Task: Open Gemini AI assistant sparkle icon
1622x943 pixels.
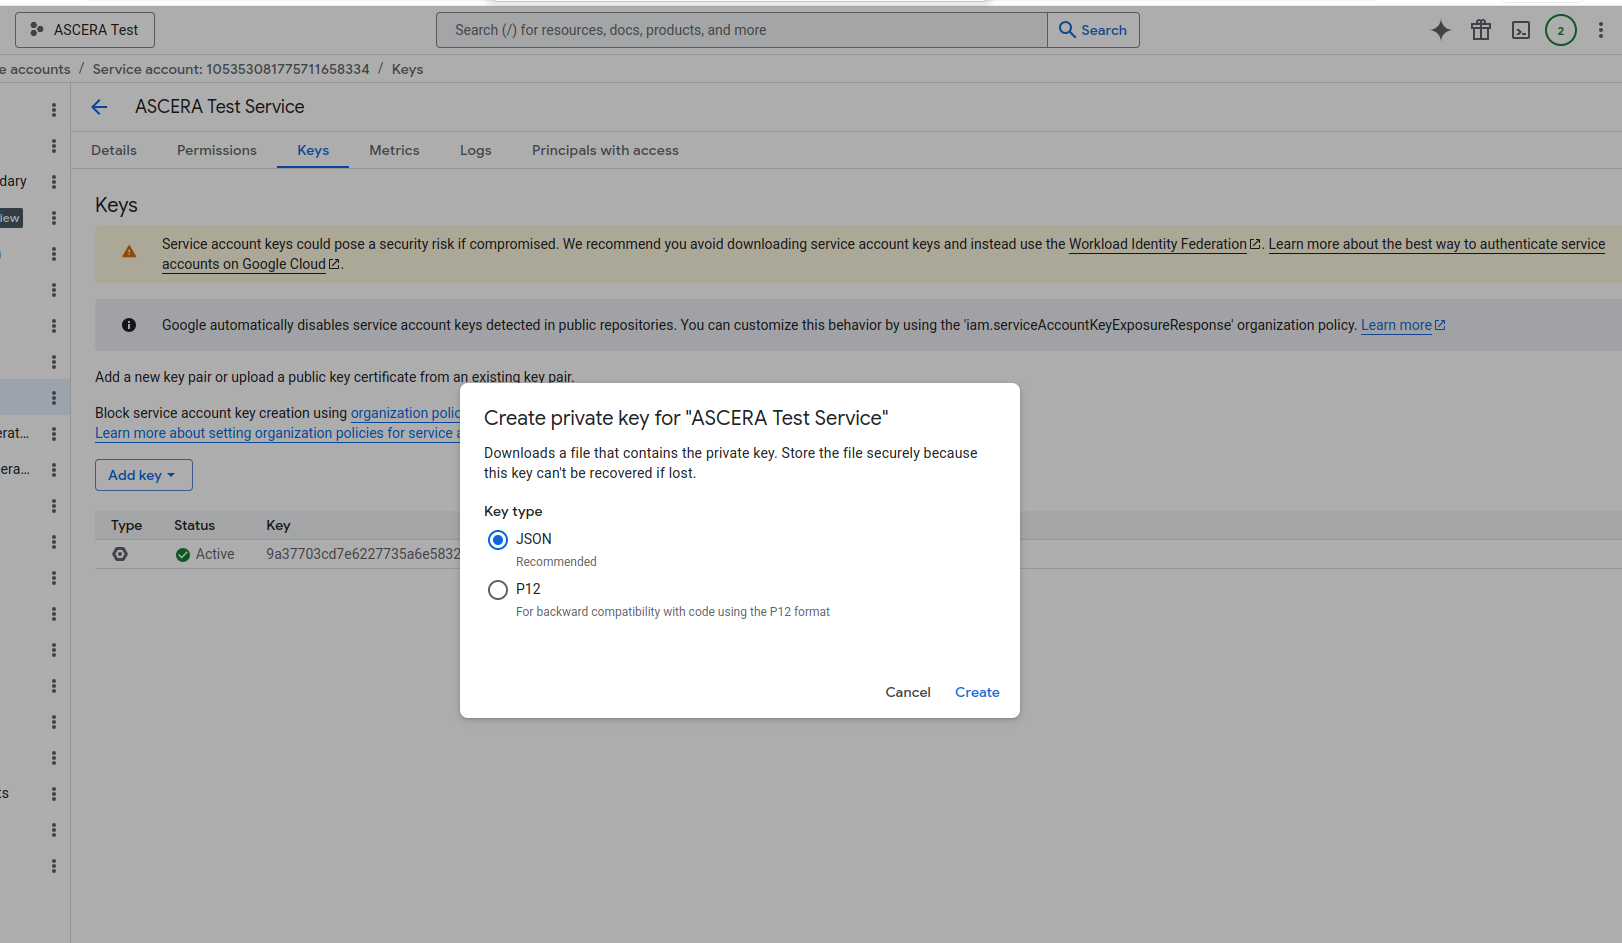Action: pyautogui.click(x=1440, y=30)
